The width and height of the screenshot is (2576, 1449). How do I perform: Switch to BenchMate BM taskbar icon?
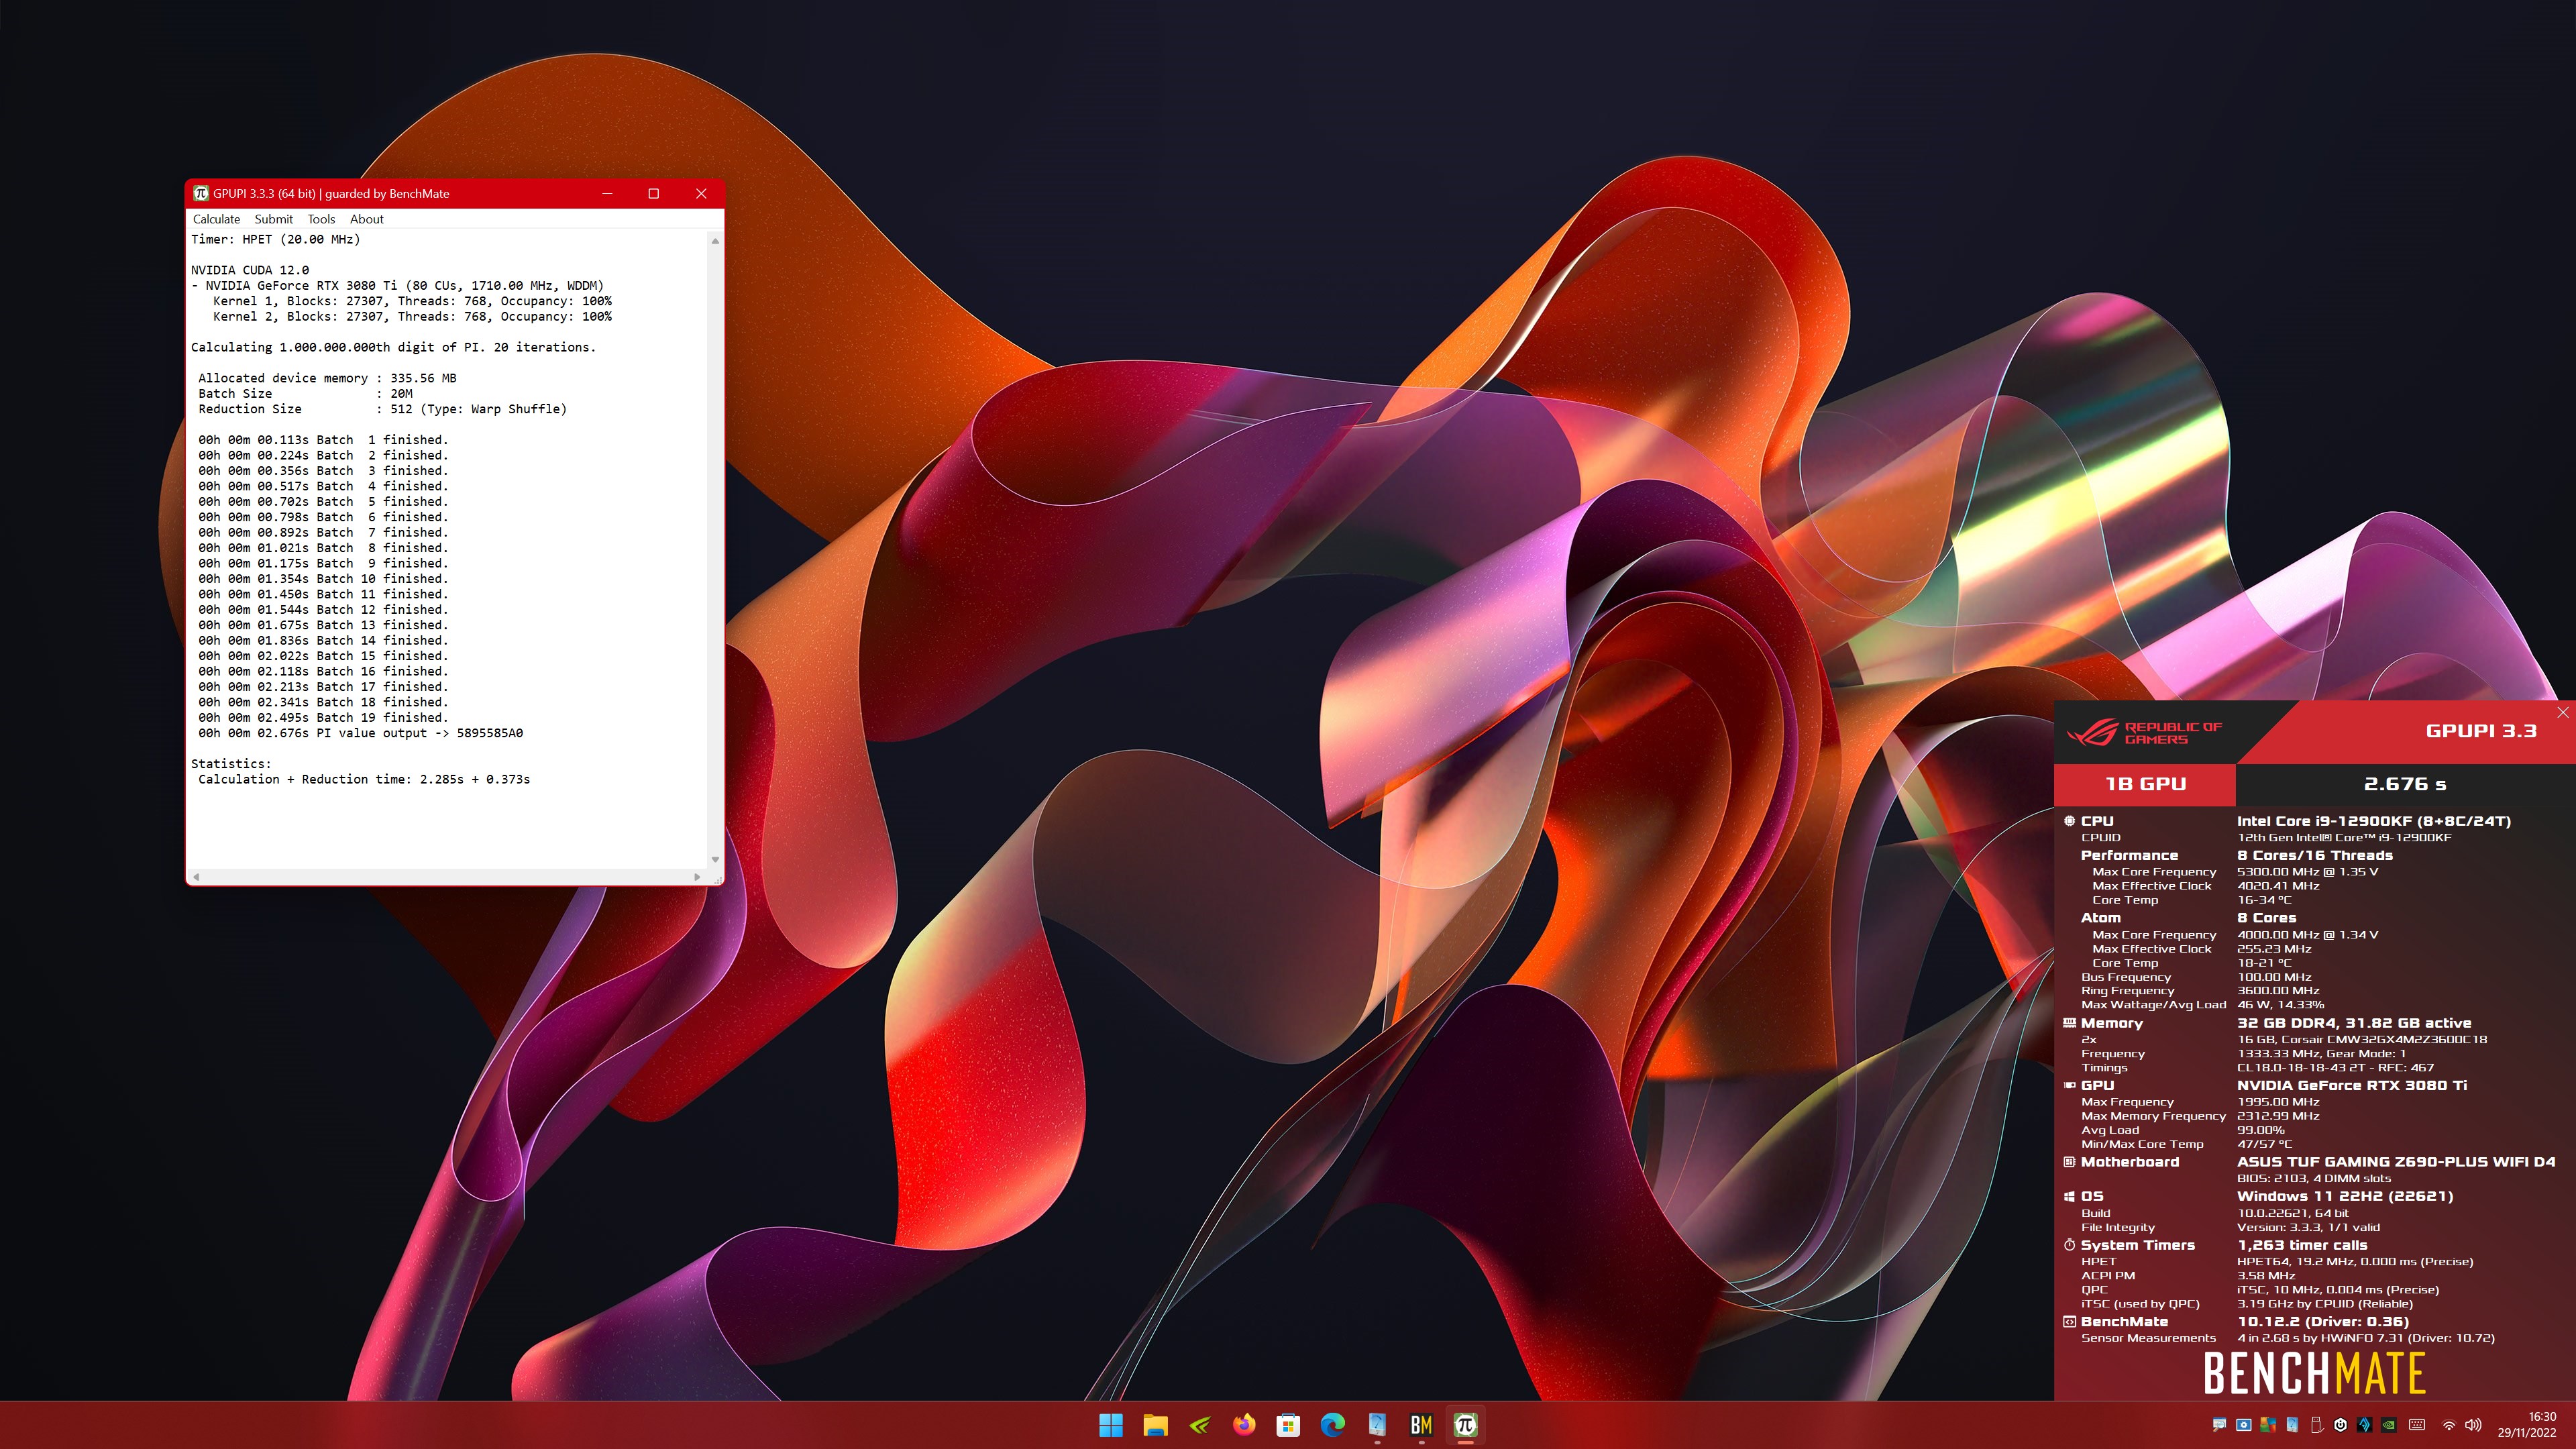coord(1421,1425)
